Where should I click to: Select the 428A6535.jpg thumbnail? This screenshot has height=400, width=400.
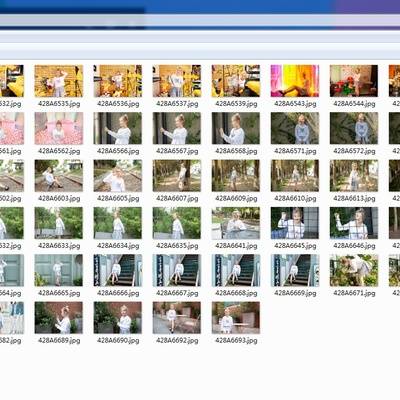point(59,81)
